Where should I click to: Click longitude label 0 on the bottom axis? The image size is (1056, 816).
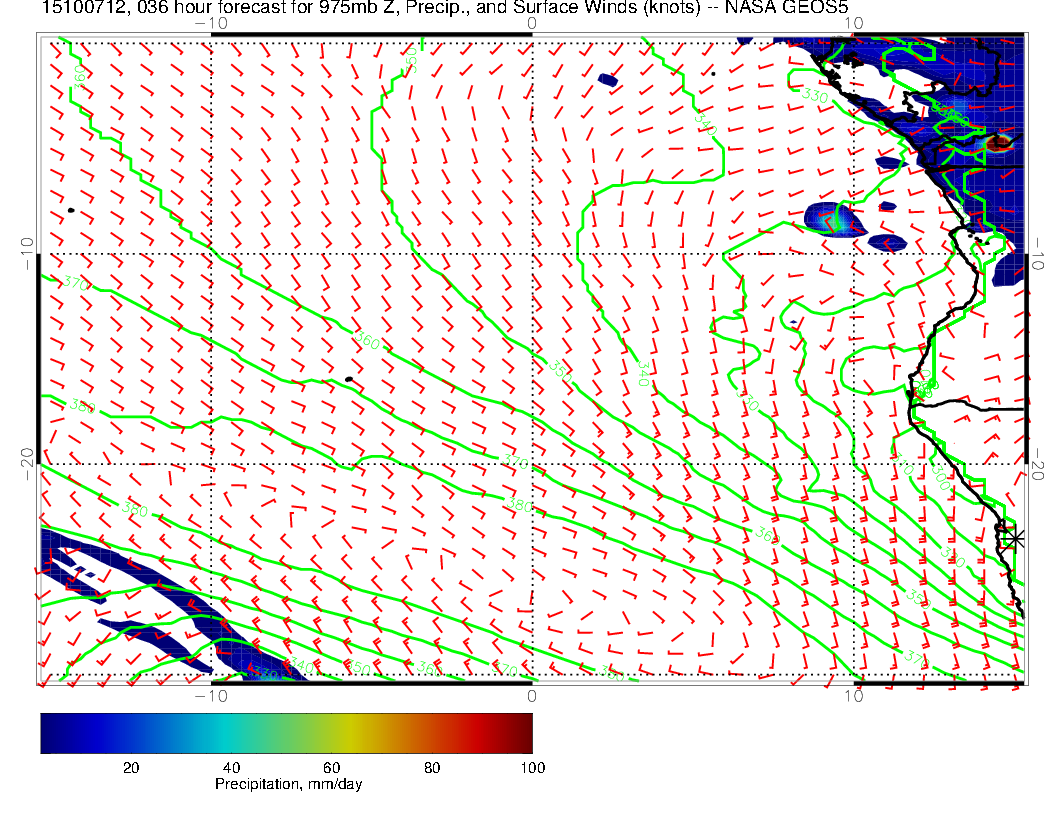coord(531,696)
